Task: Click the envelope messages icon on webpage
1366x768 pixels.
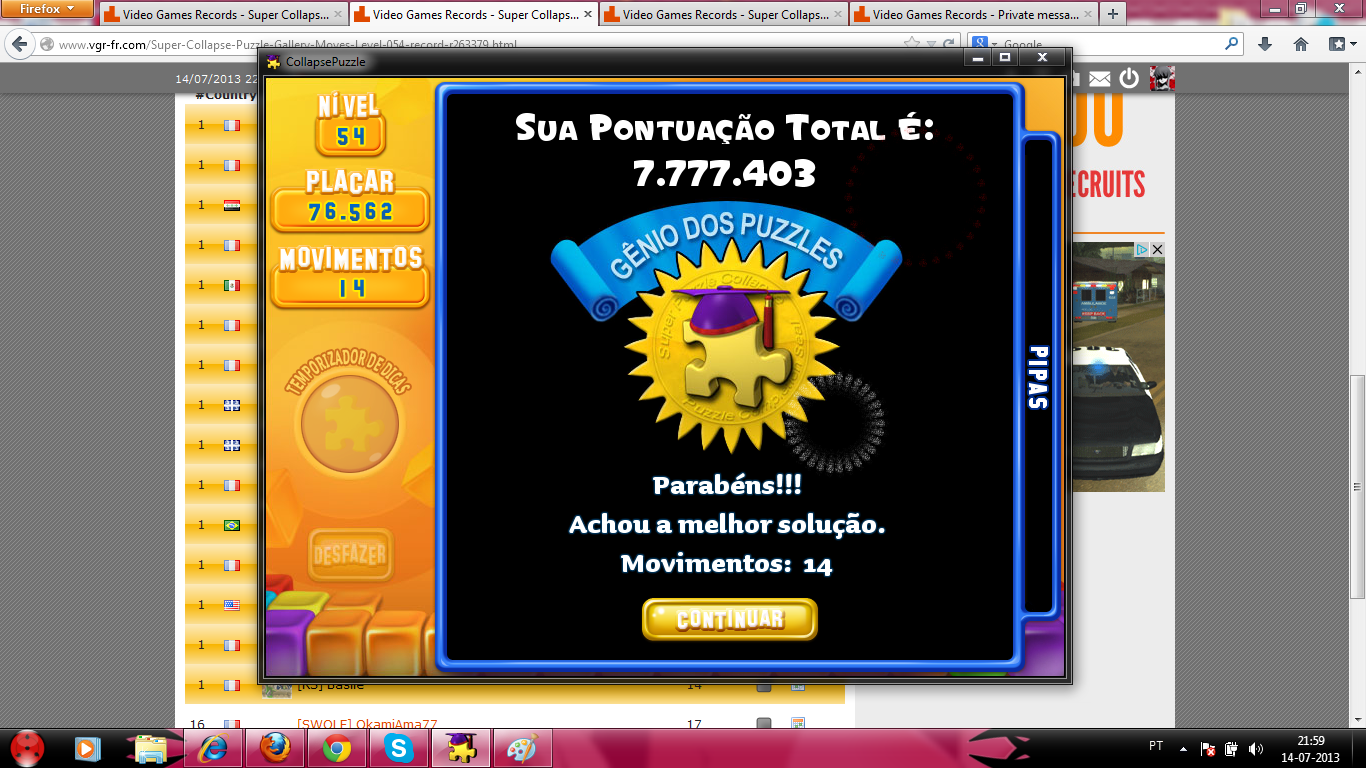Action: pos(1099,79)
